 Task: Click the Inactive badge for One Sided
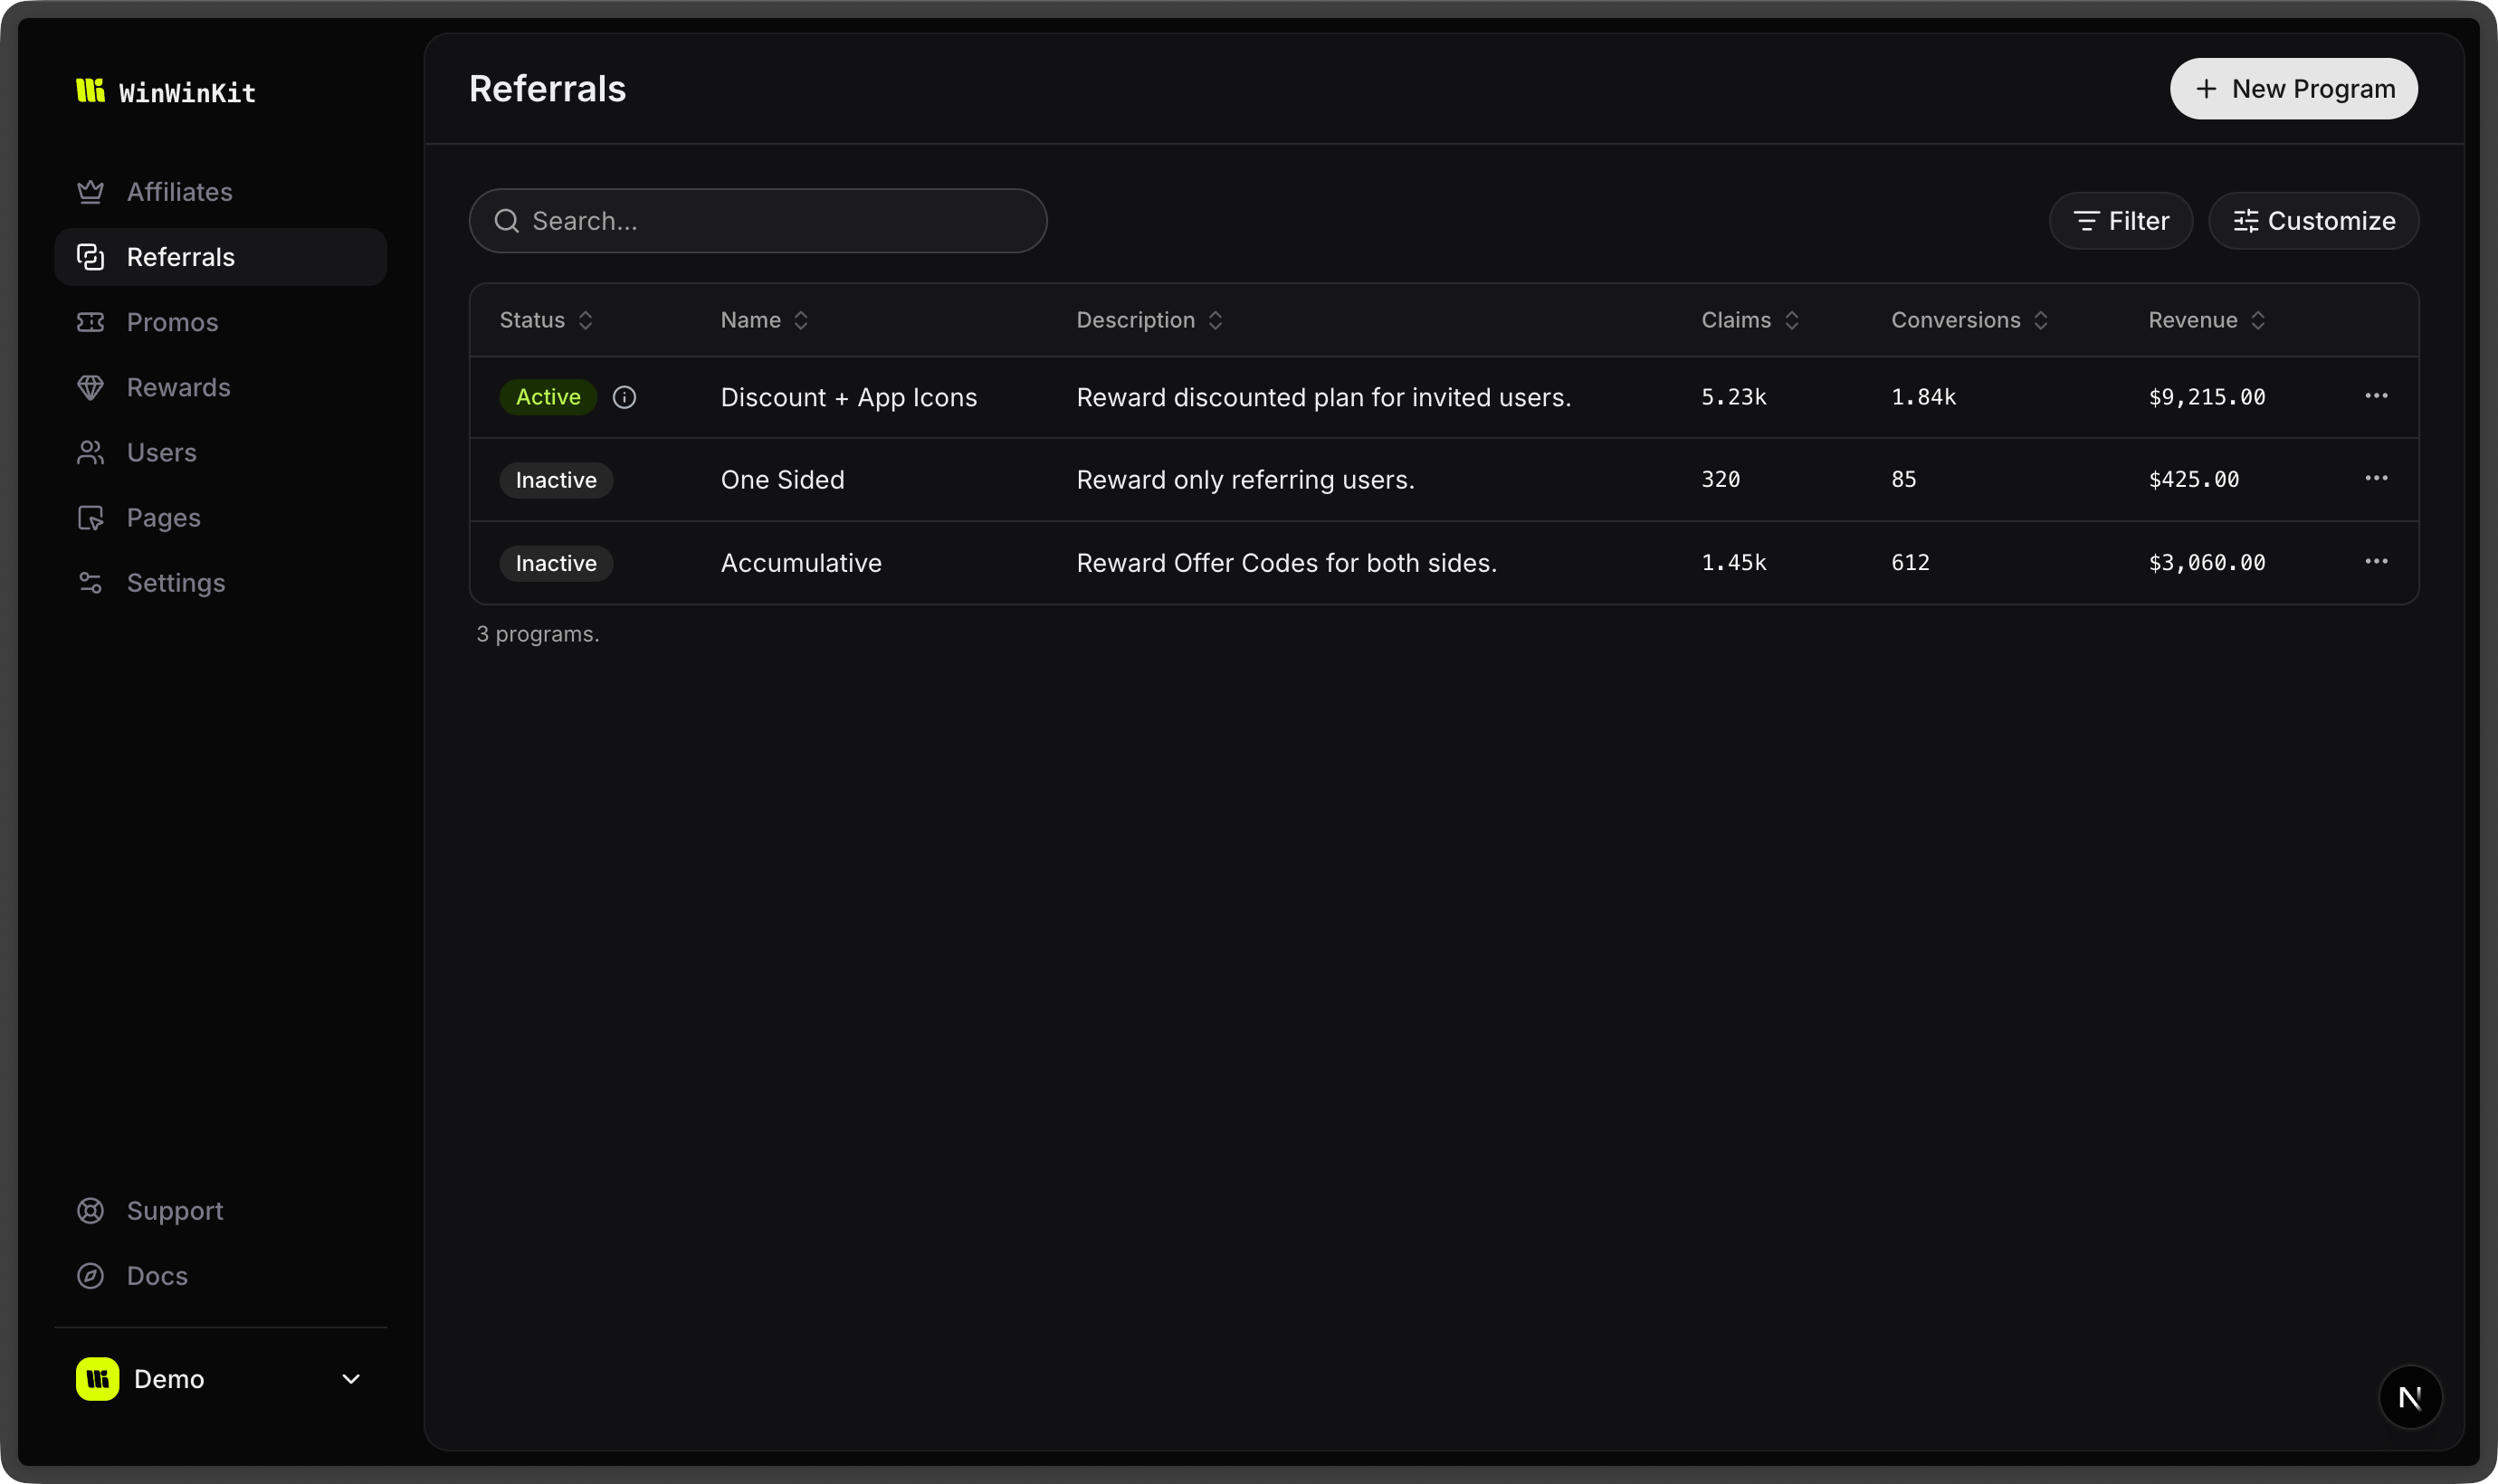(x=556, y=480)
